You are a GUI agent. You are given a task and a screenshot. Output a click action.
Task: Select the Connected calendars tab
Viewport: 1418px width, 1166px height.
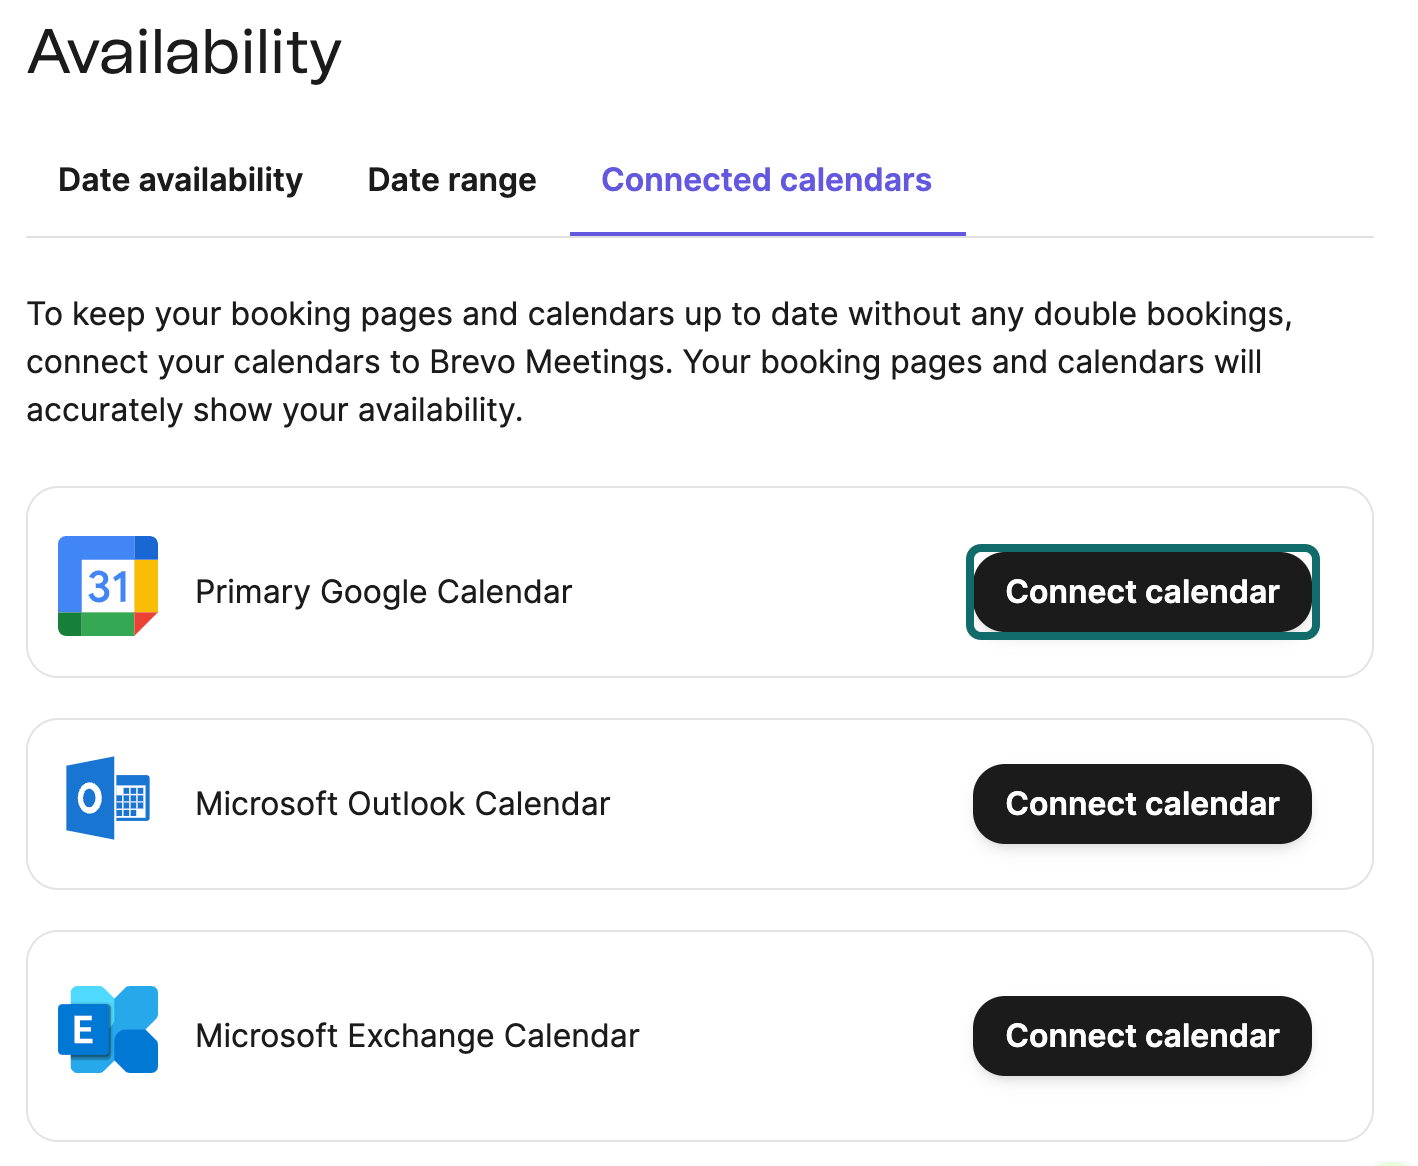(766, 180)
